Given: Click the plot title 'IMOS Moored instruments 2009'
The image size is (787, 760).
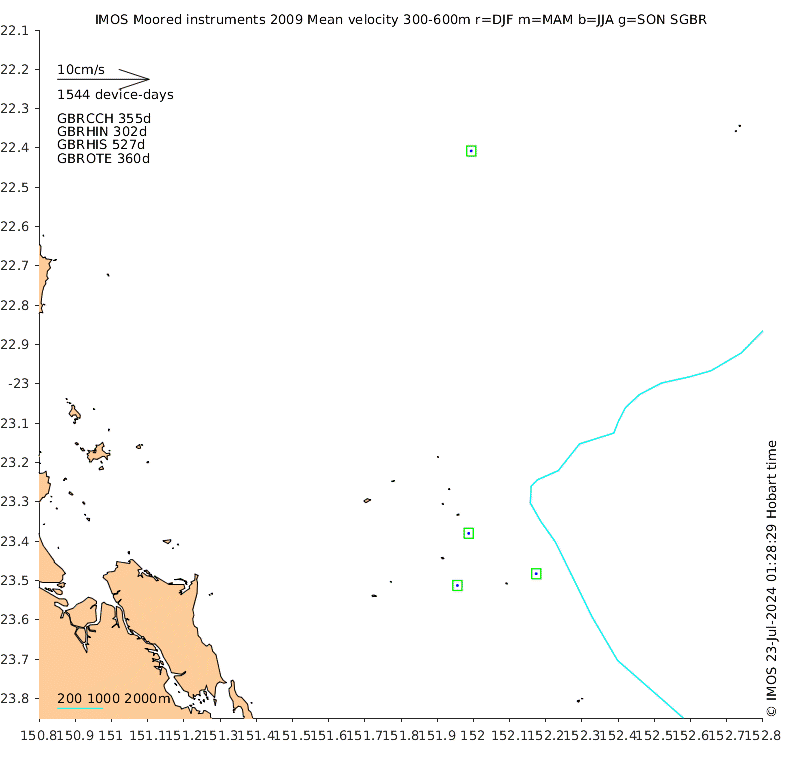Looking at the screenshot, I should [x=199, y=20].
